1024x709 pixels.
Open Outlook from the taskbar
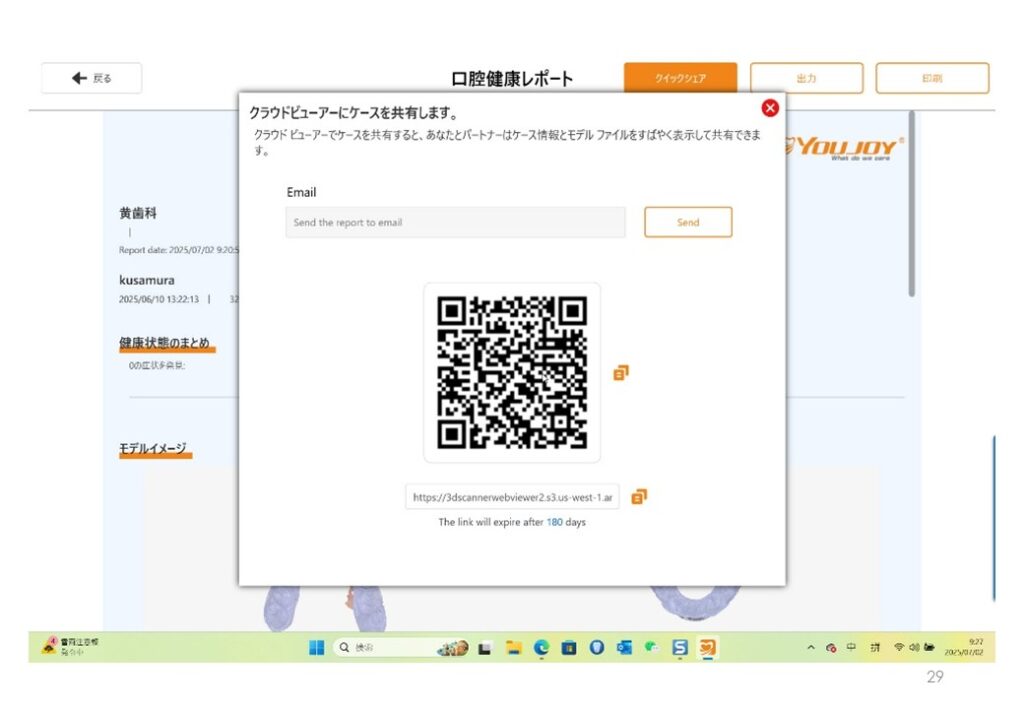tap(624, 648)
